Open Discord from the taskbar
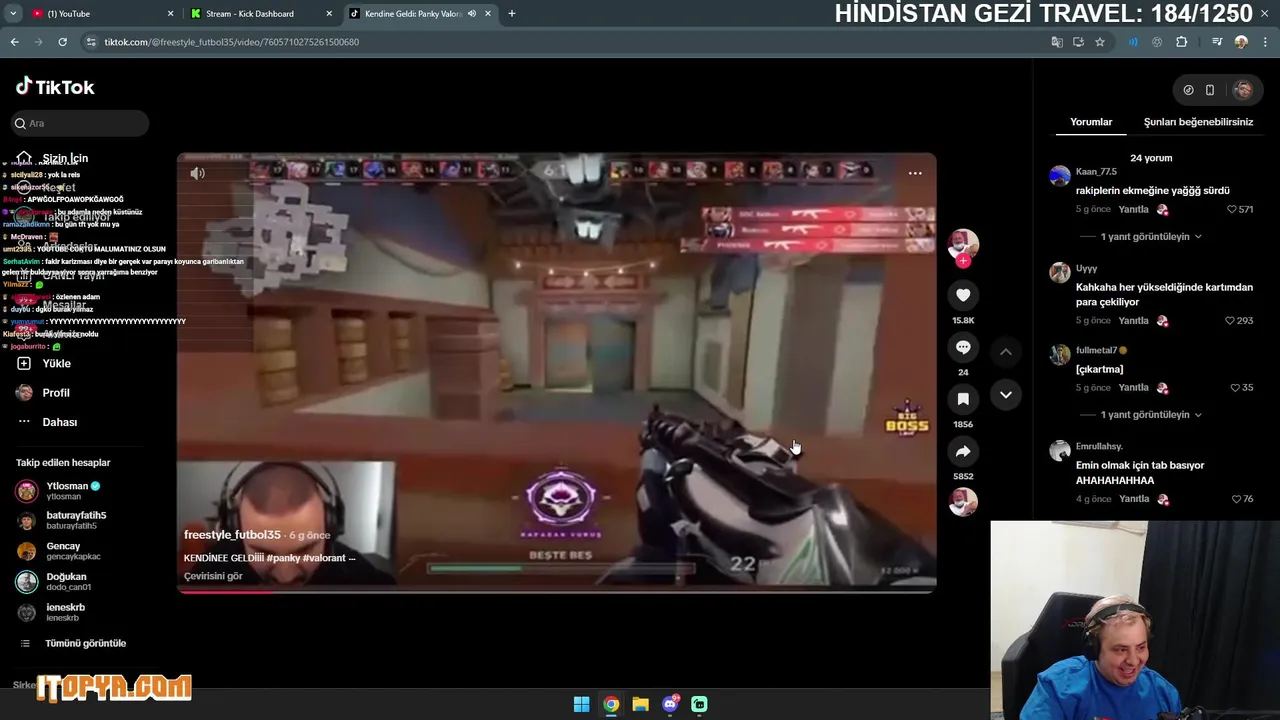Screen dimensions: 1280x720 pos(670,704)
